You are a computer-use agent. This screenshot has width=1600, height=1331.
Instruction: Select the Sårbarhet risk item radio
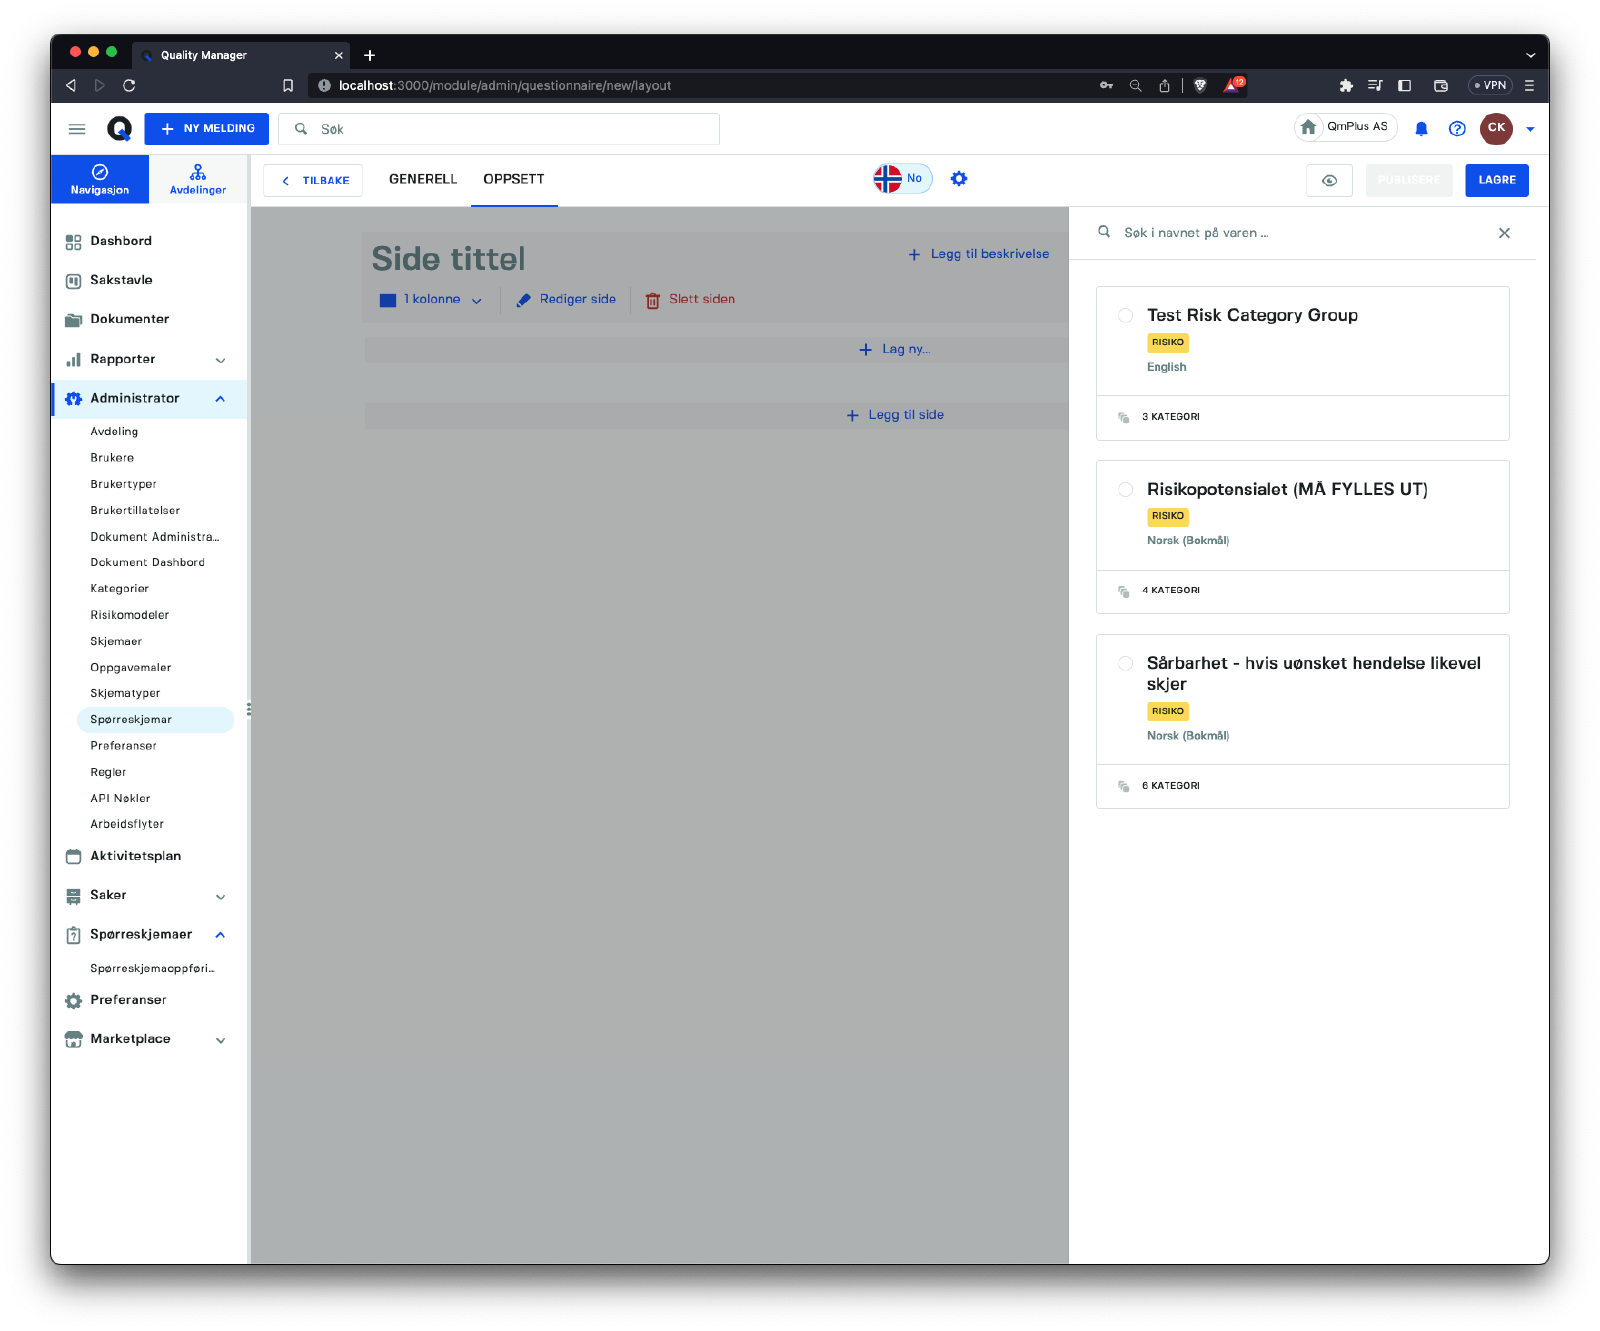pos(1125,664)
